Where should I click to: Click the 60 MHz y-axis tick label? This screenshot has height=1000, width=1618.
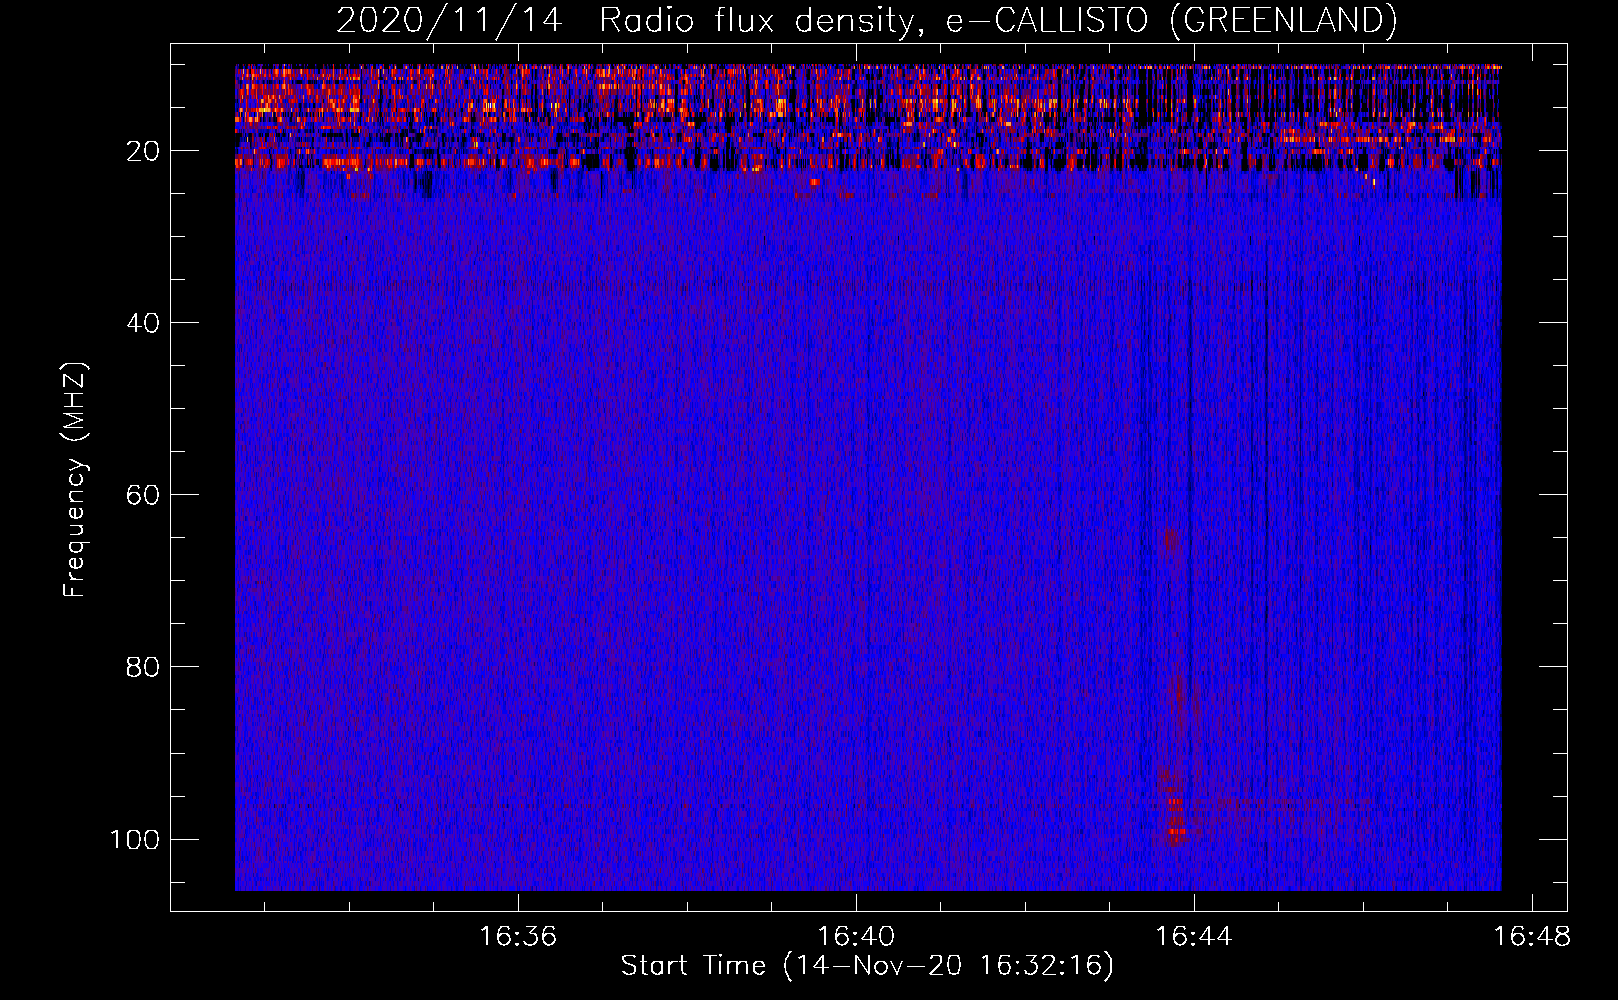pyautogui.click(x=144, y=495)
